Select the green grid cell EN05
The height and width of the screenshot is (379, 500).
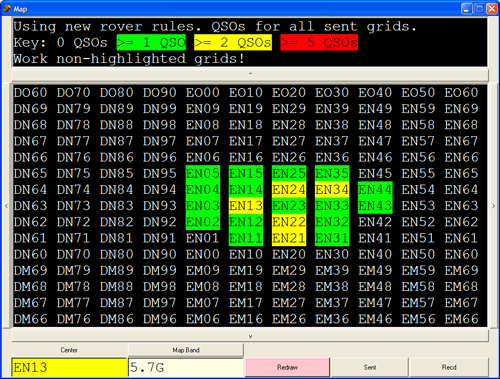203,173
